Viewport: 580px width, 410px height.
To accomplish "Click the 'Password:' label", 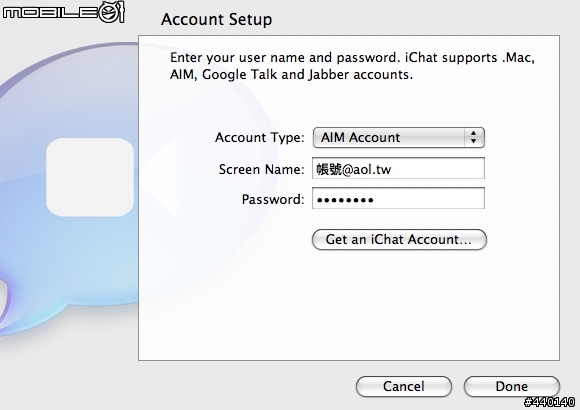I will click(273, 199).
